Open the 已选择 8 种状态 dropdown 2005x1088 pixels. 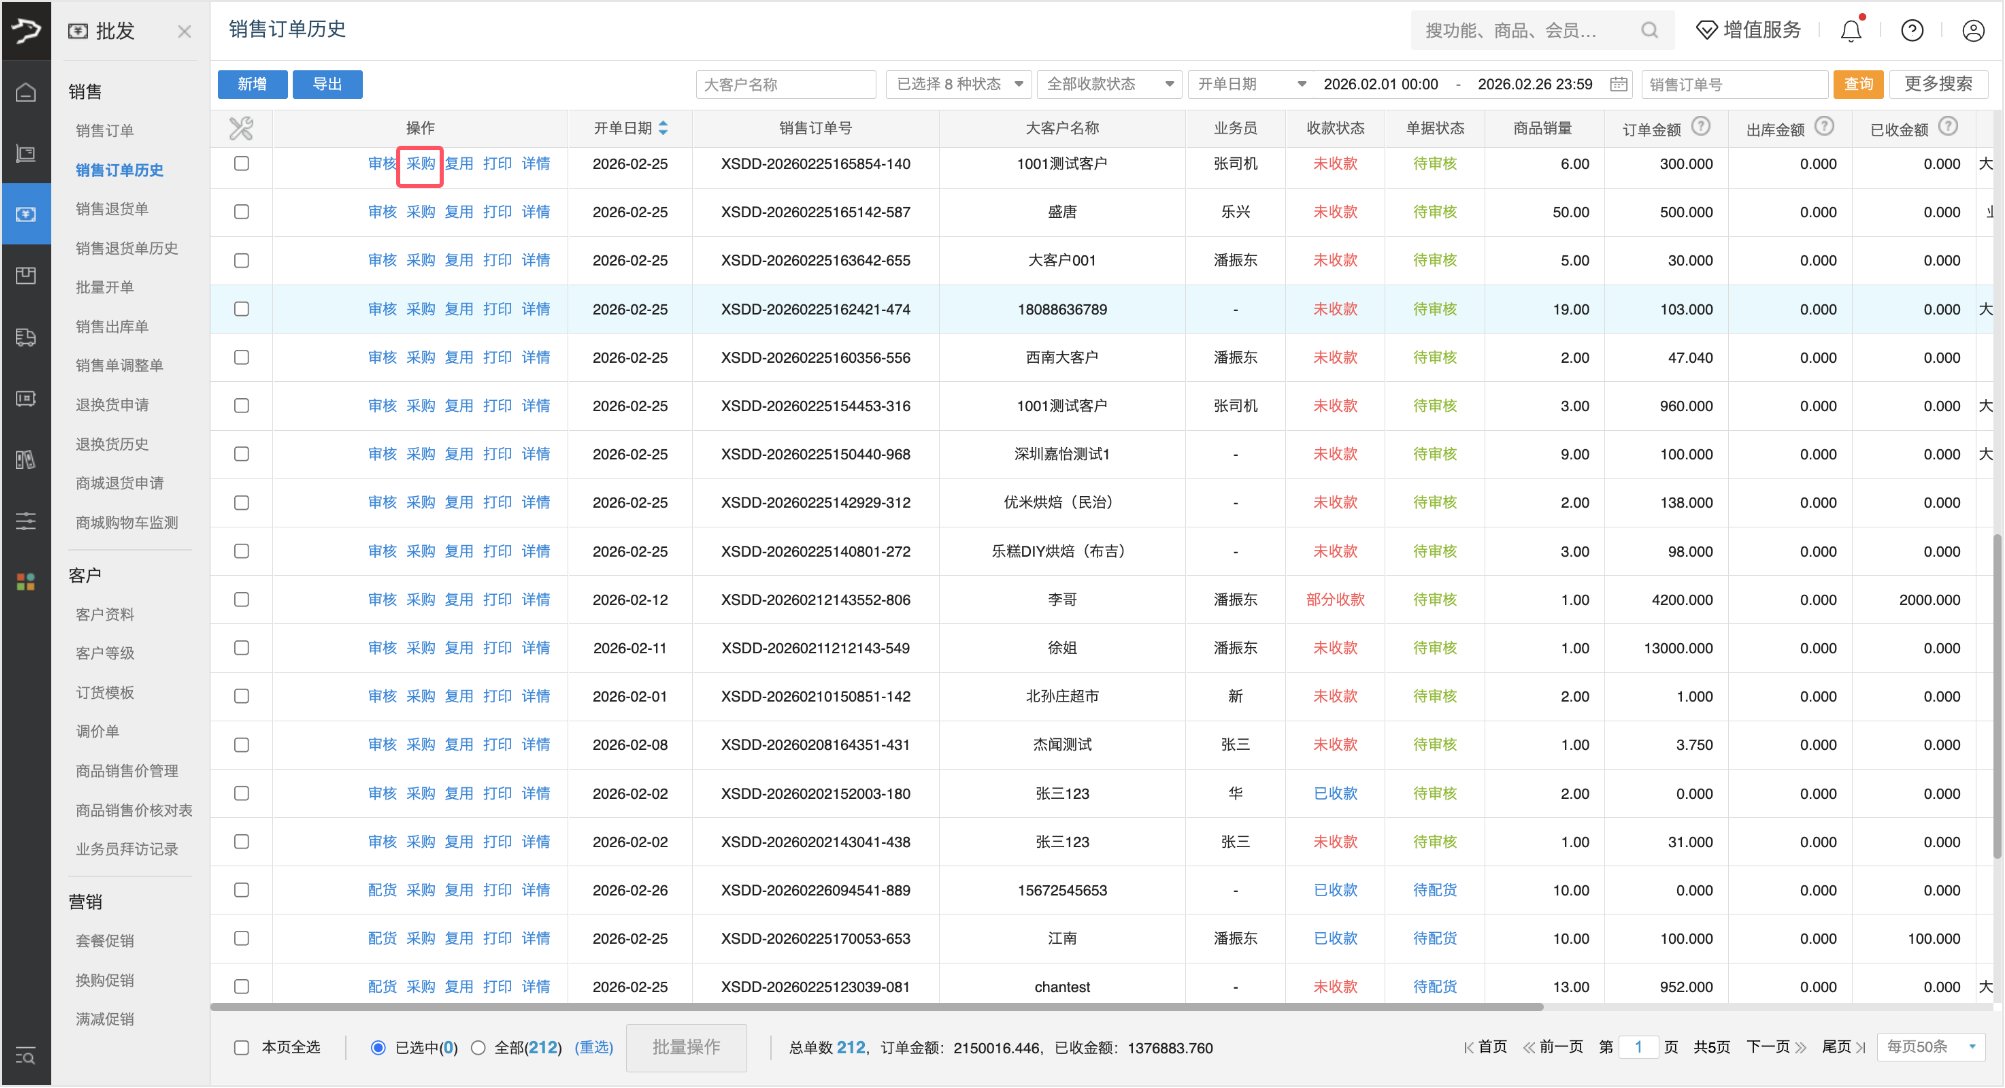pyautogui.click(x=957, y=84)
